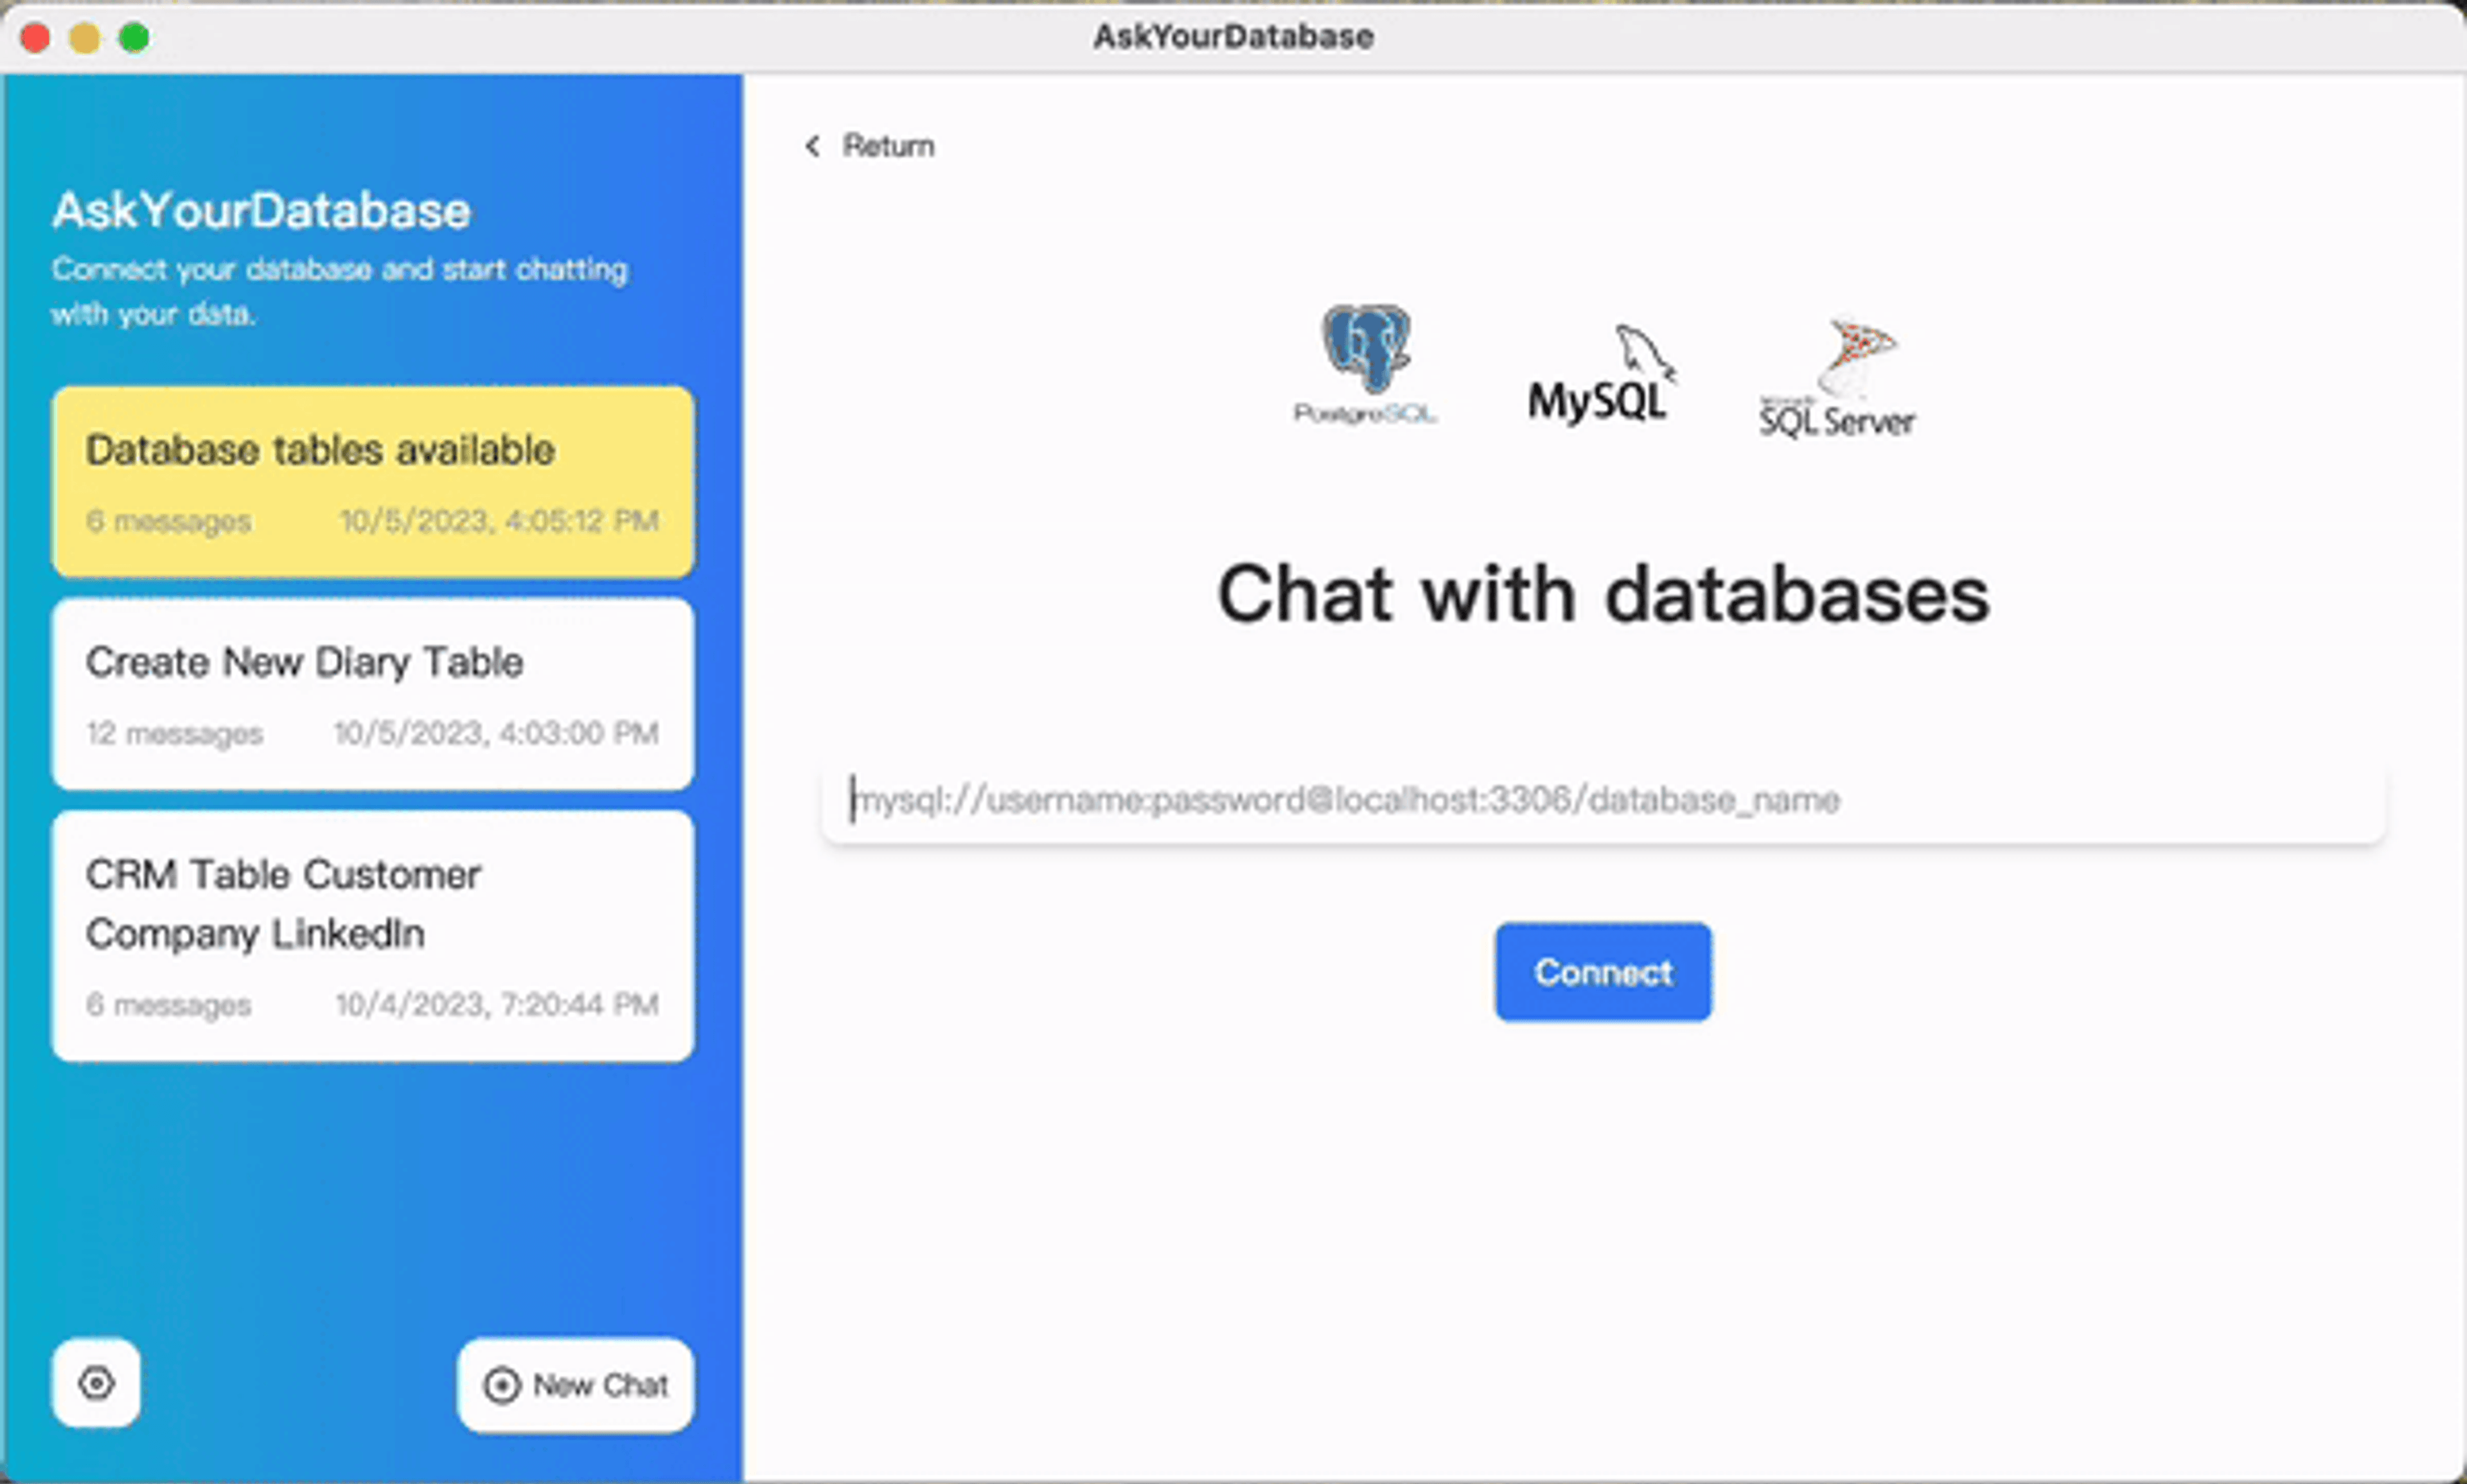The height and width of the screenshot is (1484, 2467).
Task: Click the plus icon in New Chat
Action: pos(502,1385)
